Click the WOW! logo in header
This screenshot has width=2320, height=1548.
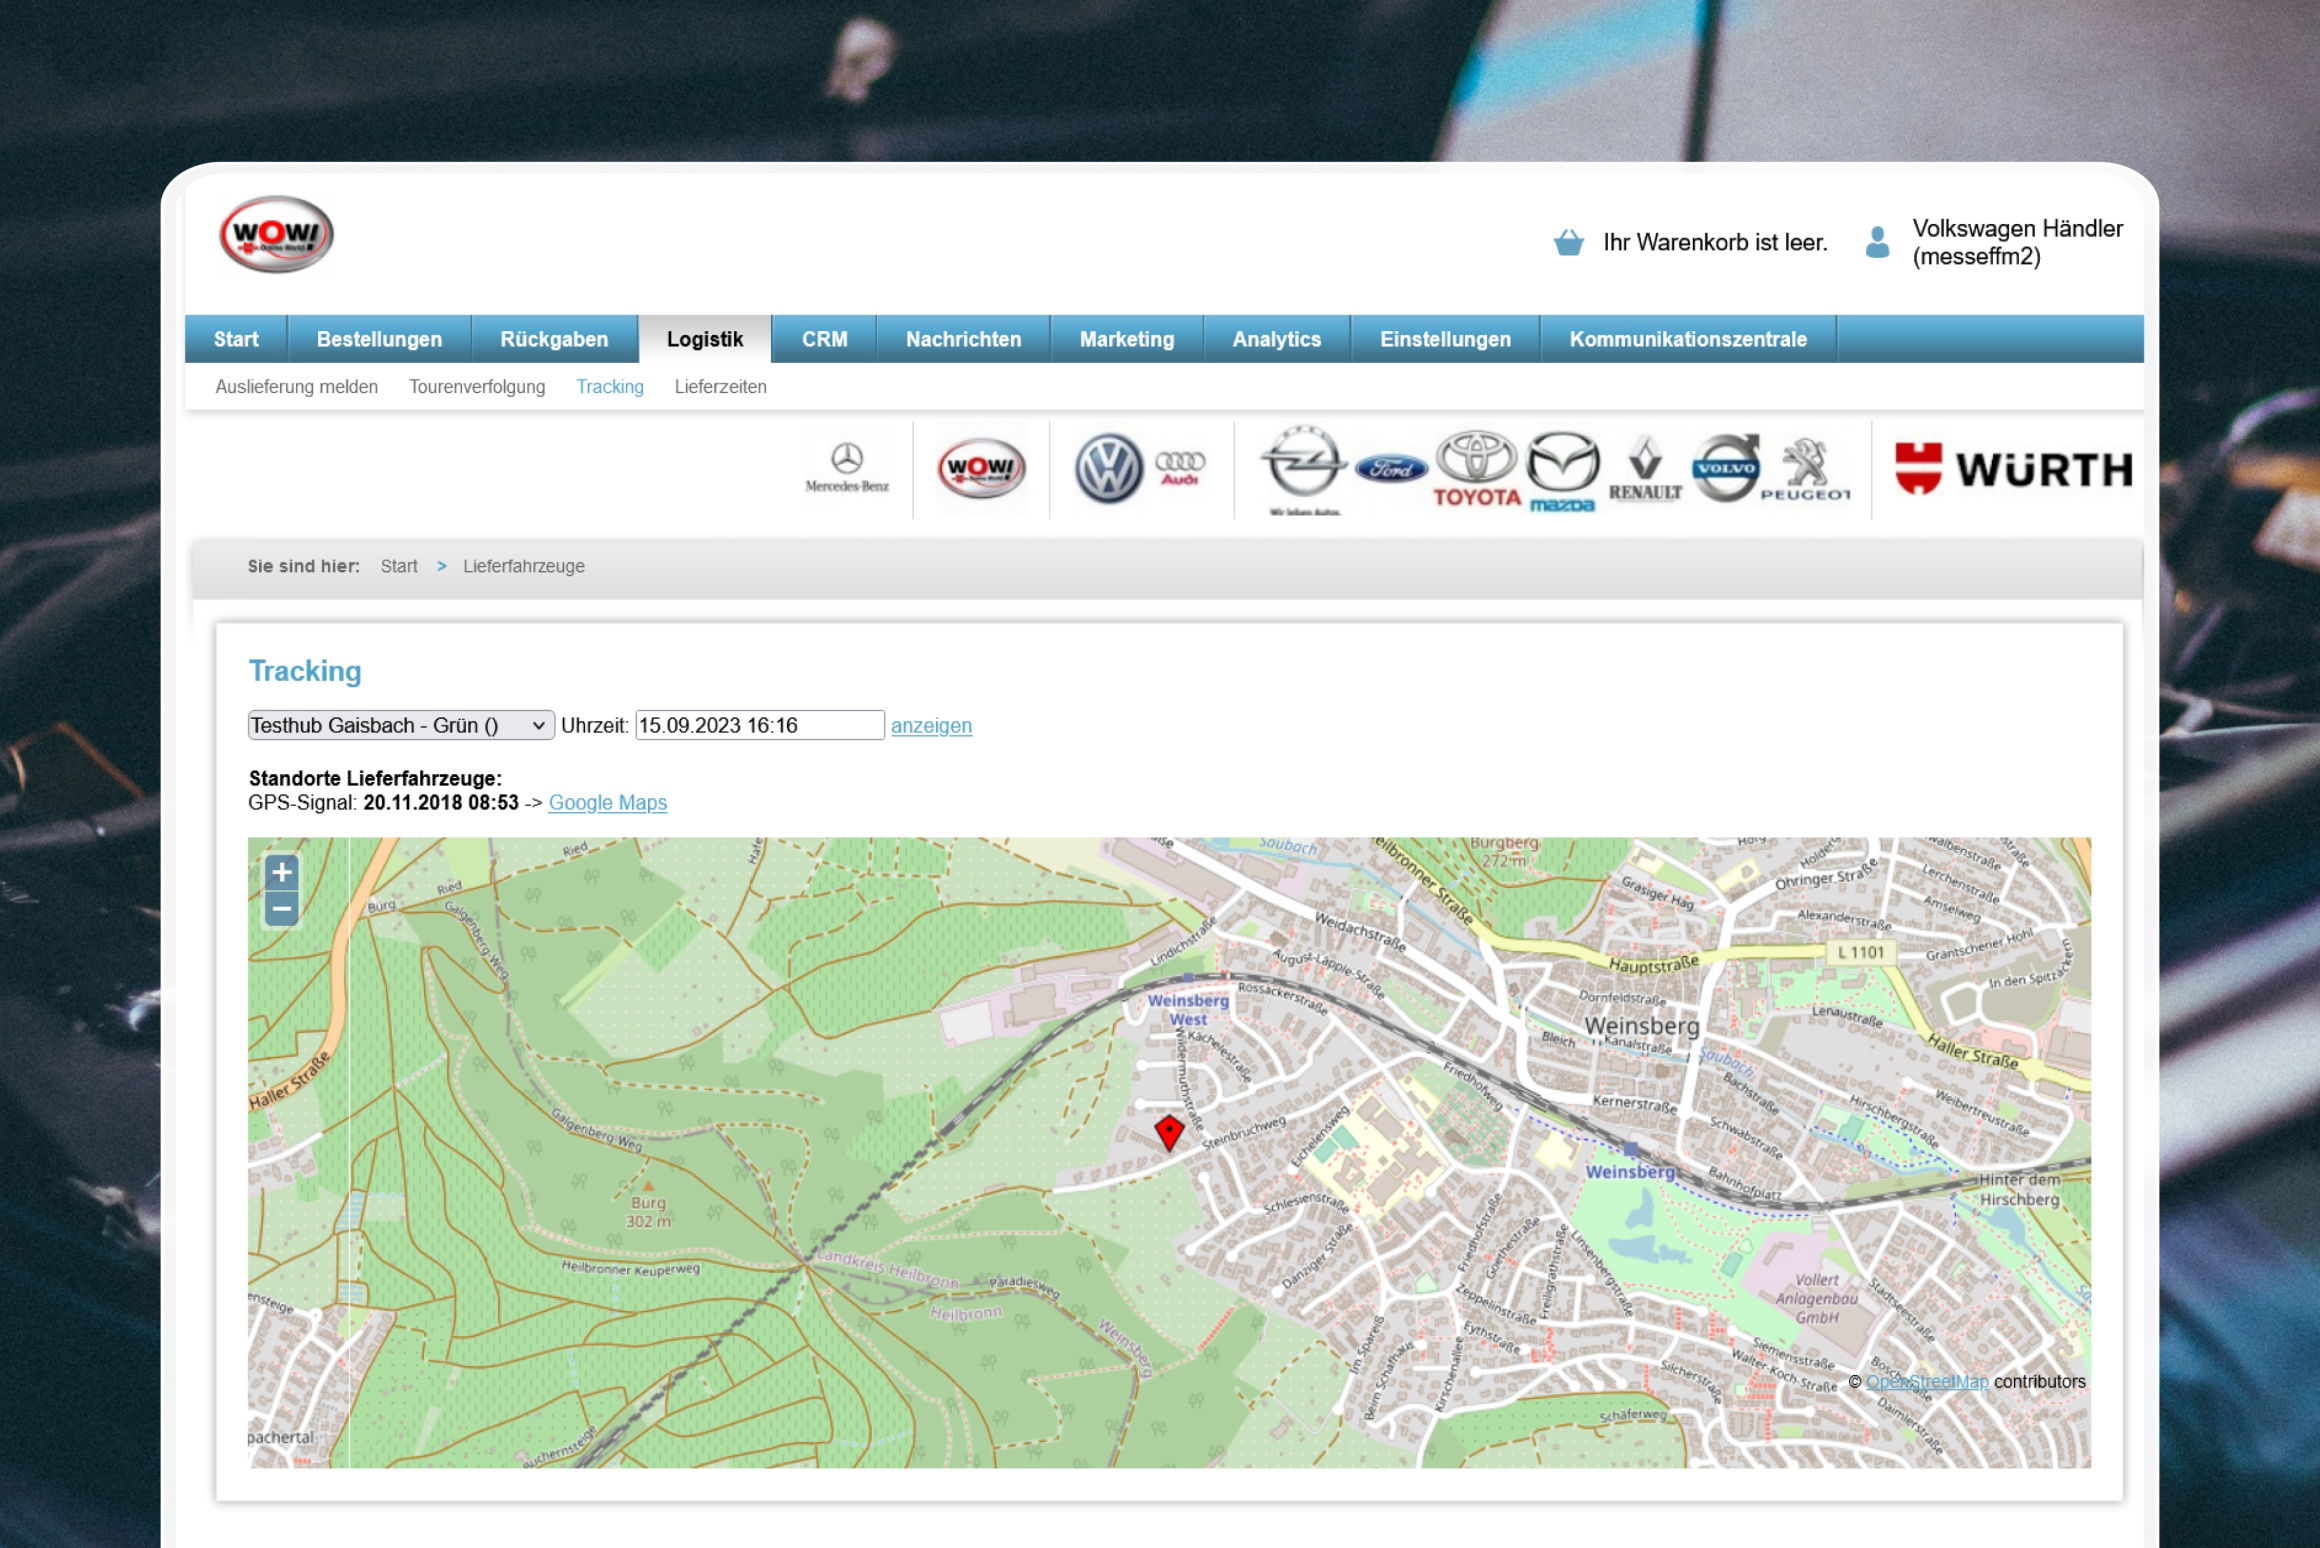(276, 234)
